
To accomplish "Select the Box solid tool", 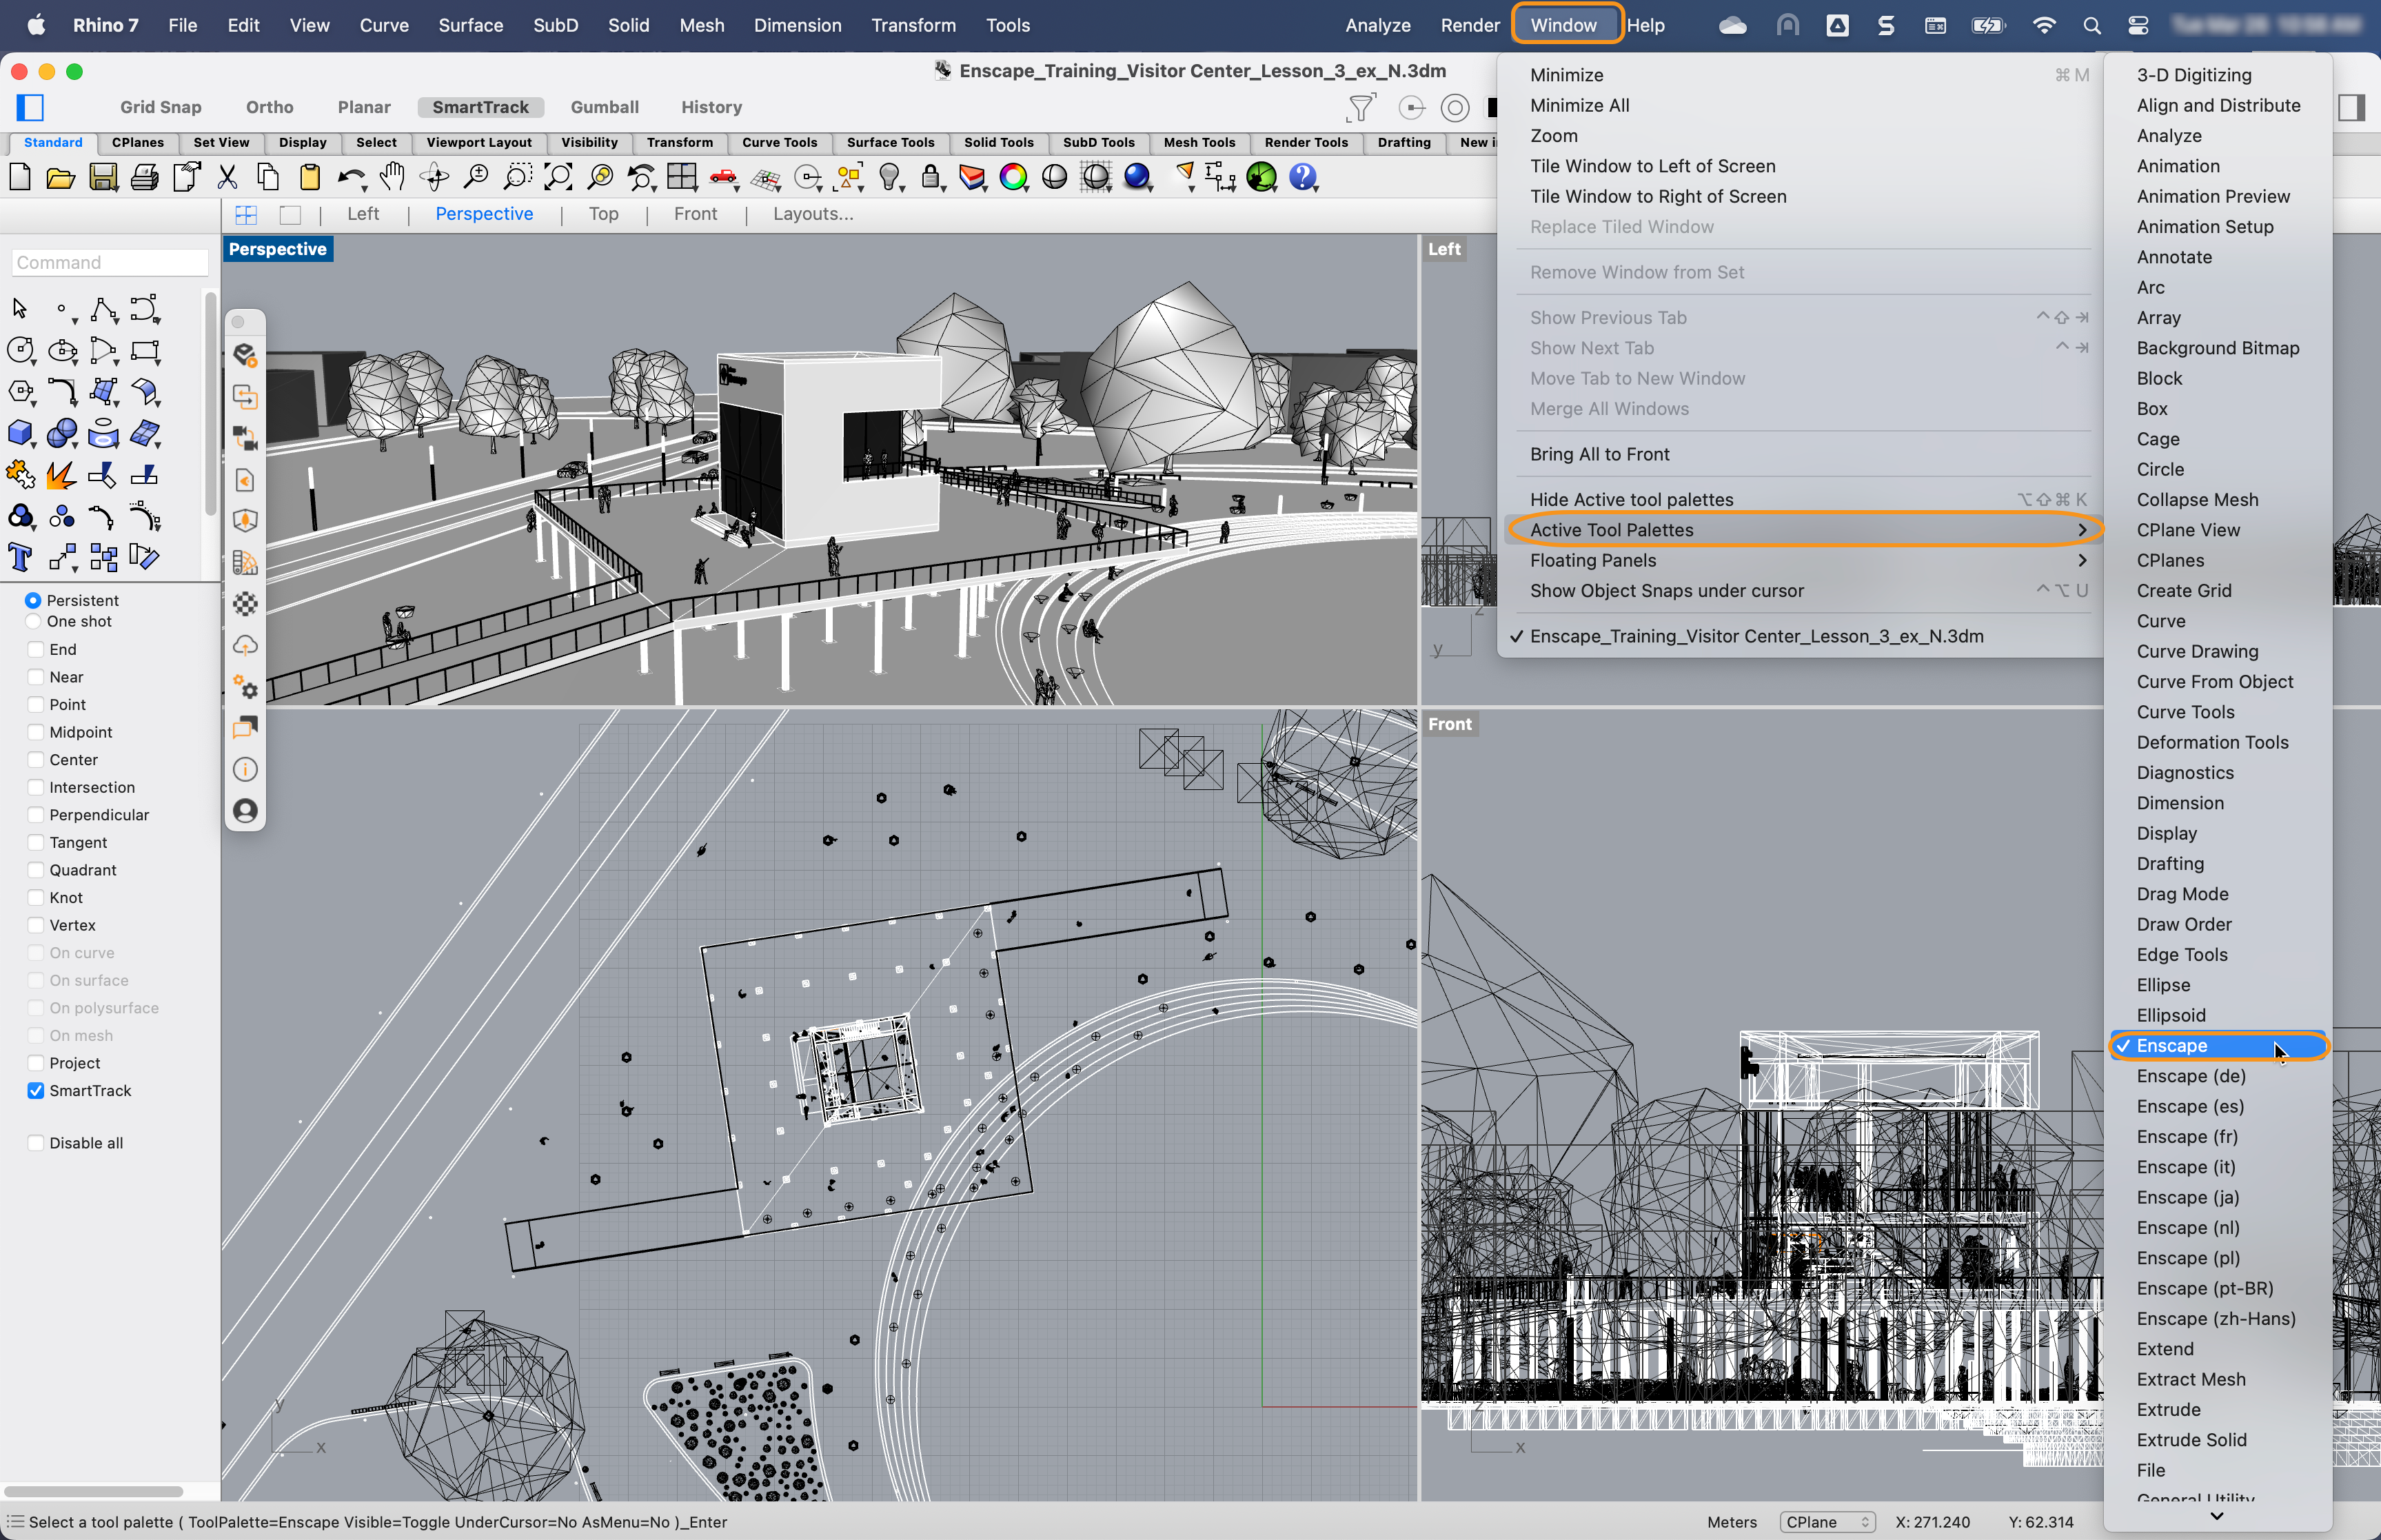I will pyautogui.click(x=20, y=433).
